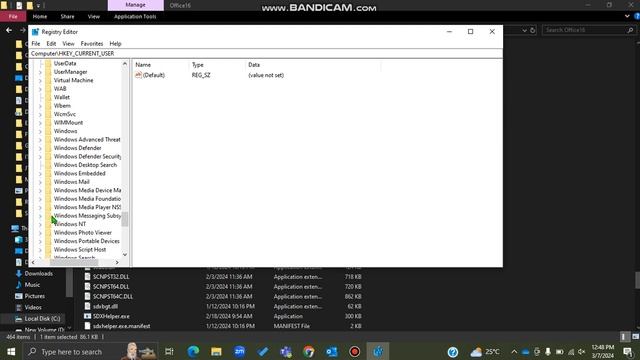Open Application Tools tab in File Explorer

point(135,16)
